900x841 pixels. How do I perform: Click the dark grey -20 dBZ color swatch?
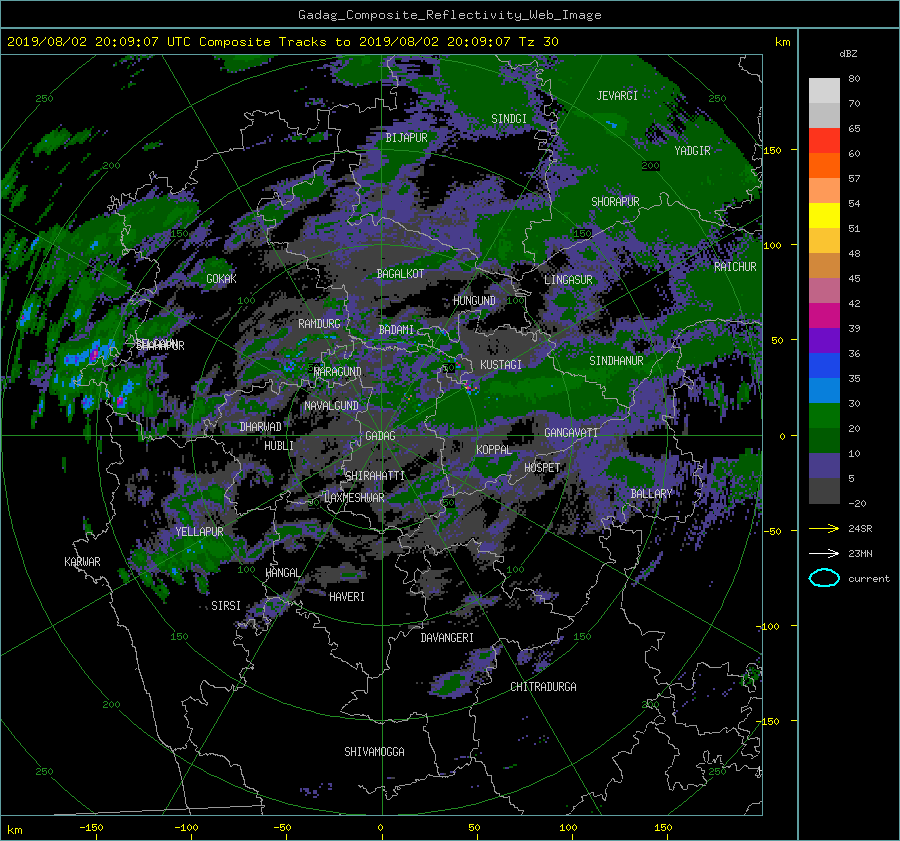(824, 490)
